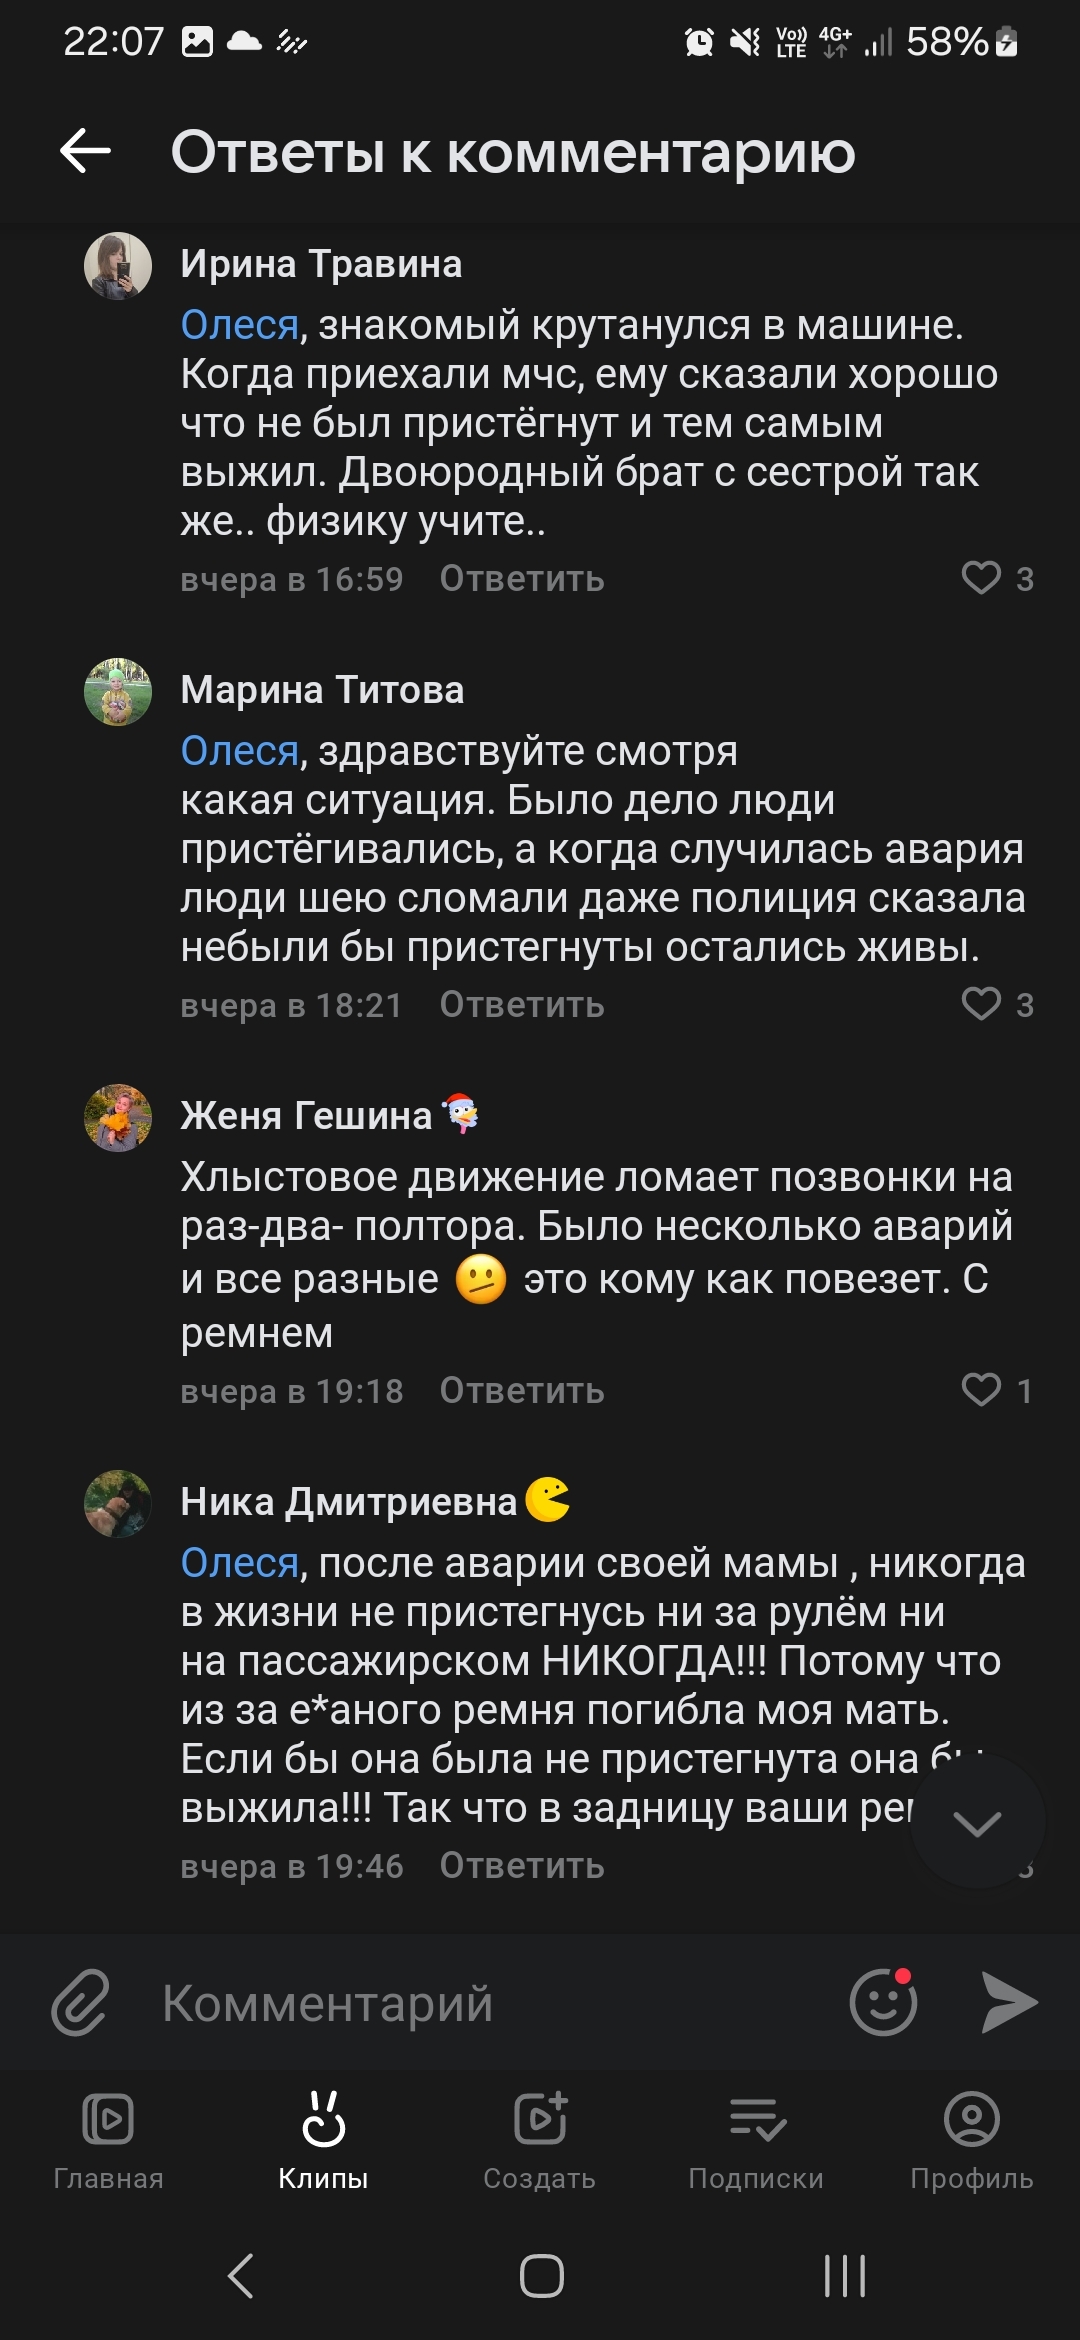
Task: Open the Главная home tab
Action: pos(108,2137)
